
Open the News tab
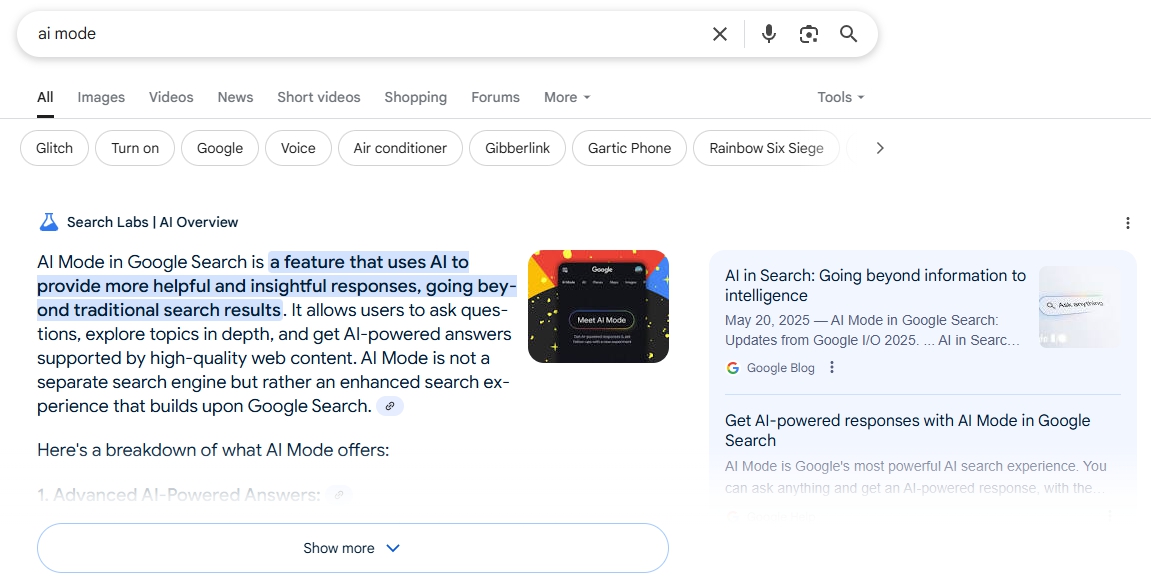click(x=235, y=97)
